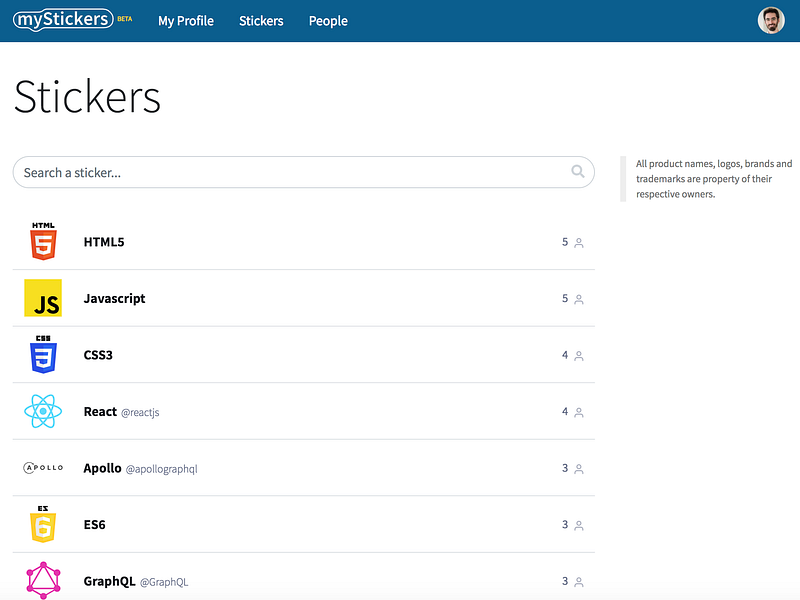The height and width of the screenshot is (600, 800).
Task: Click the ES6 shield logo
Action: [x=43, y=524]
